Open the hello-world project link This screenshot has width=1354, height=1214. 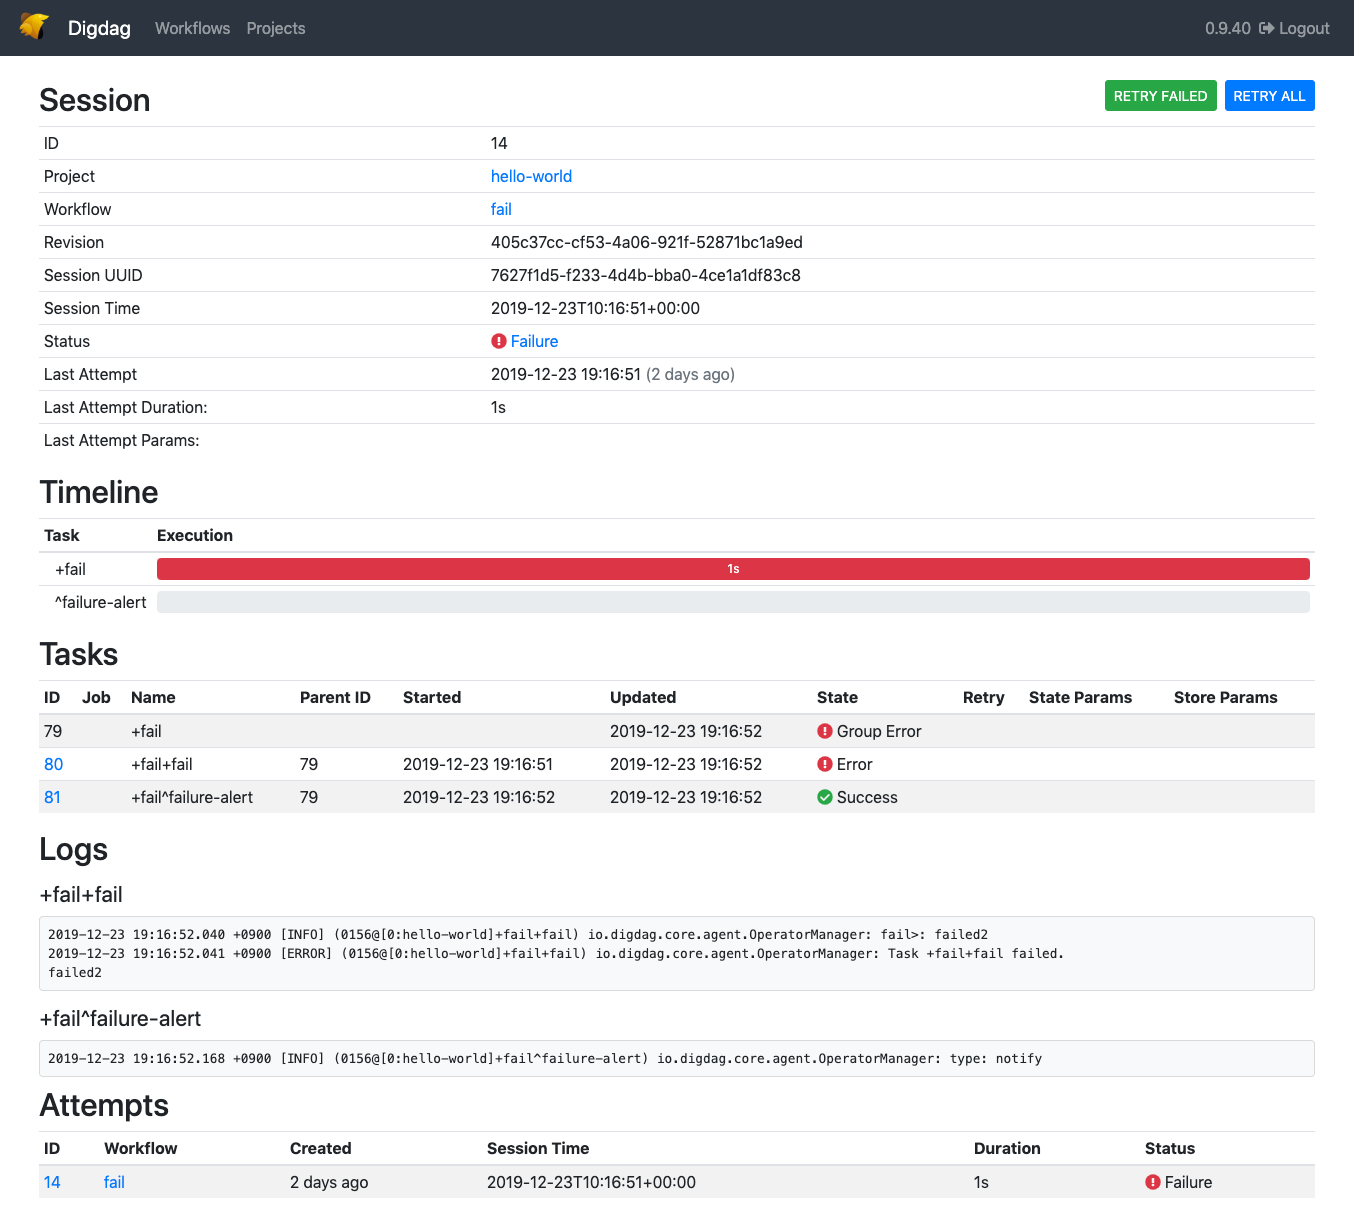point(531,176)
